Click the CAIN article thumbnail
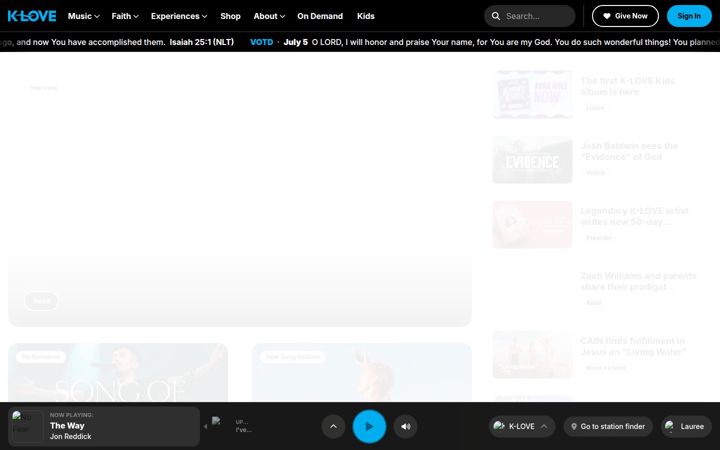 click(532, 354)
